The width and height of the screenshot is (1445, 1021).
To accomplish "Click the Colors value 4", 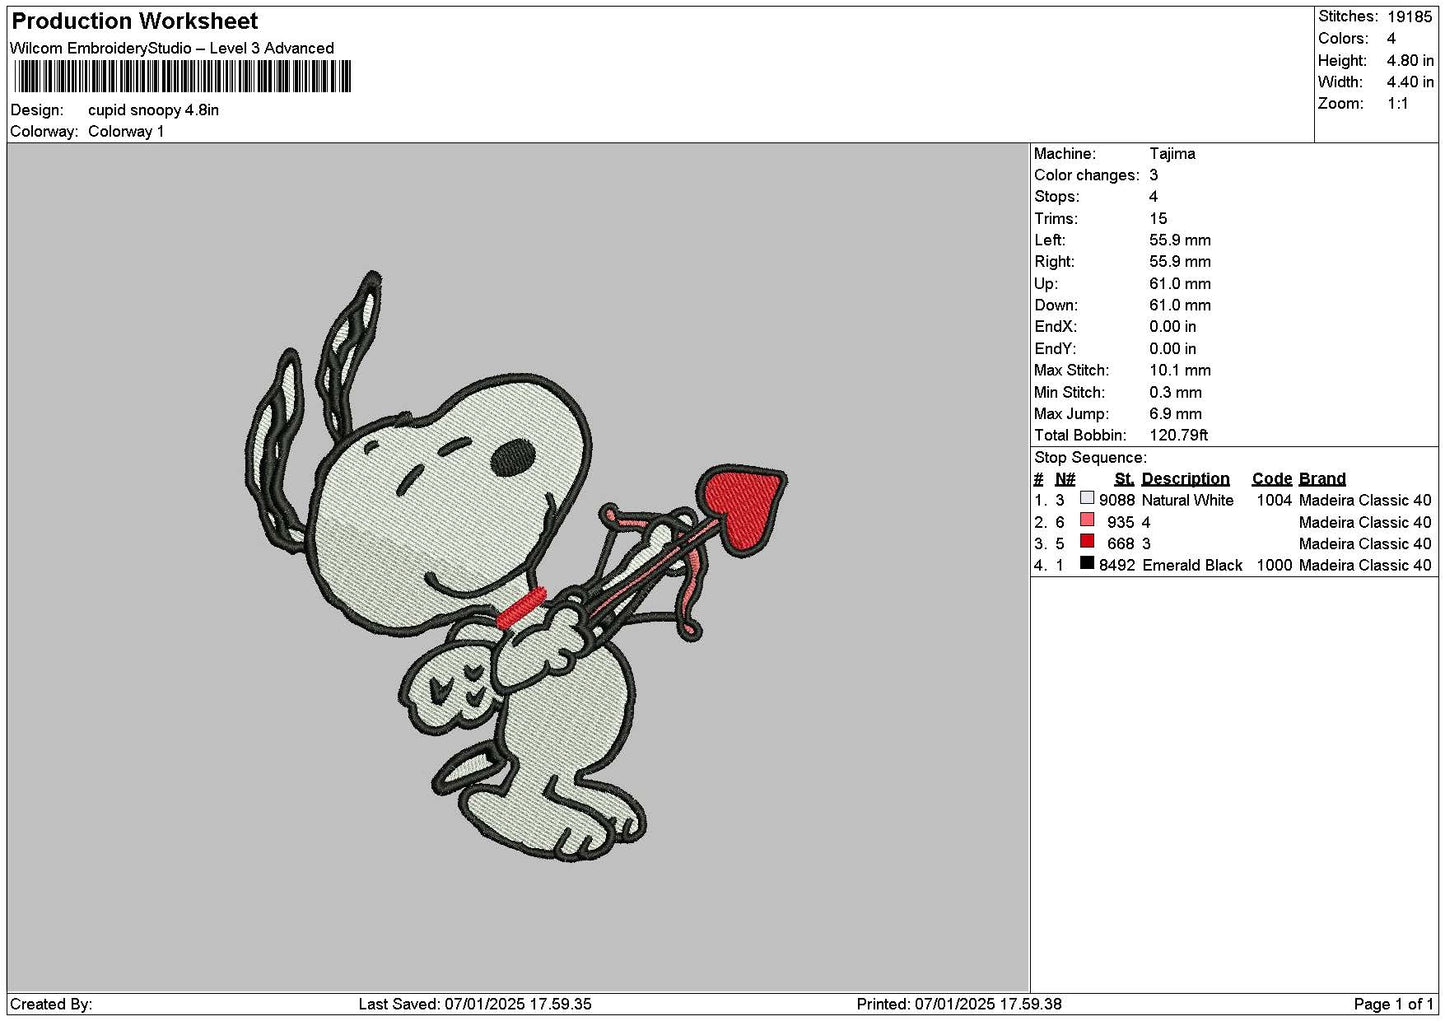I will click(1391, 38).
